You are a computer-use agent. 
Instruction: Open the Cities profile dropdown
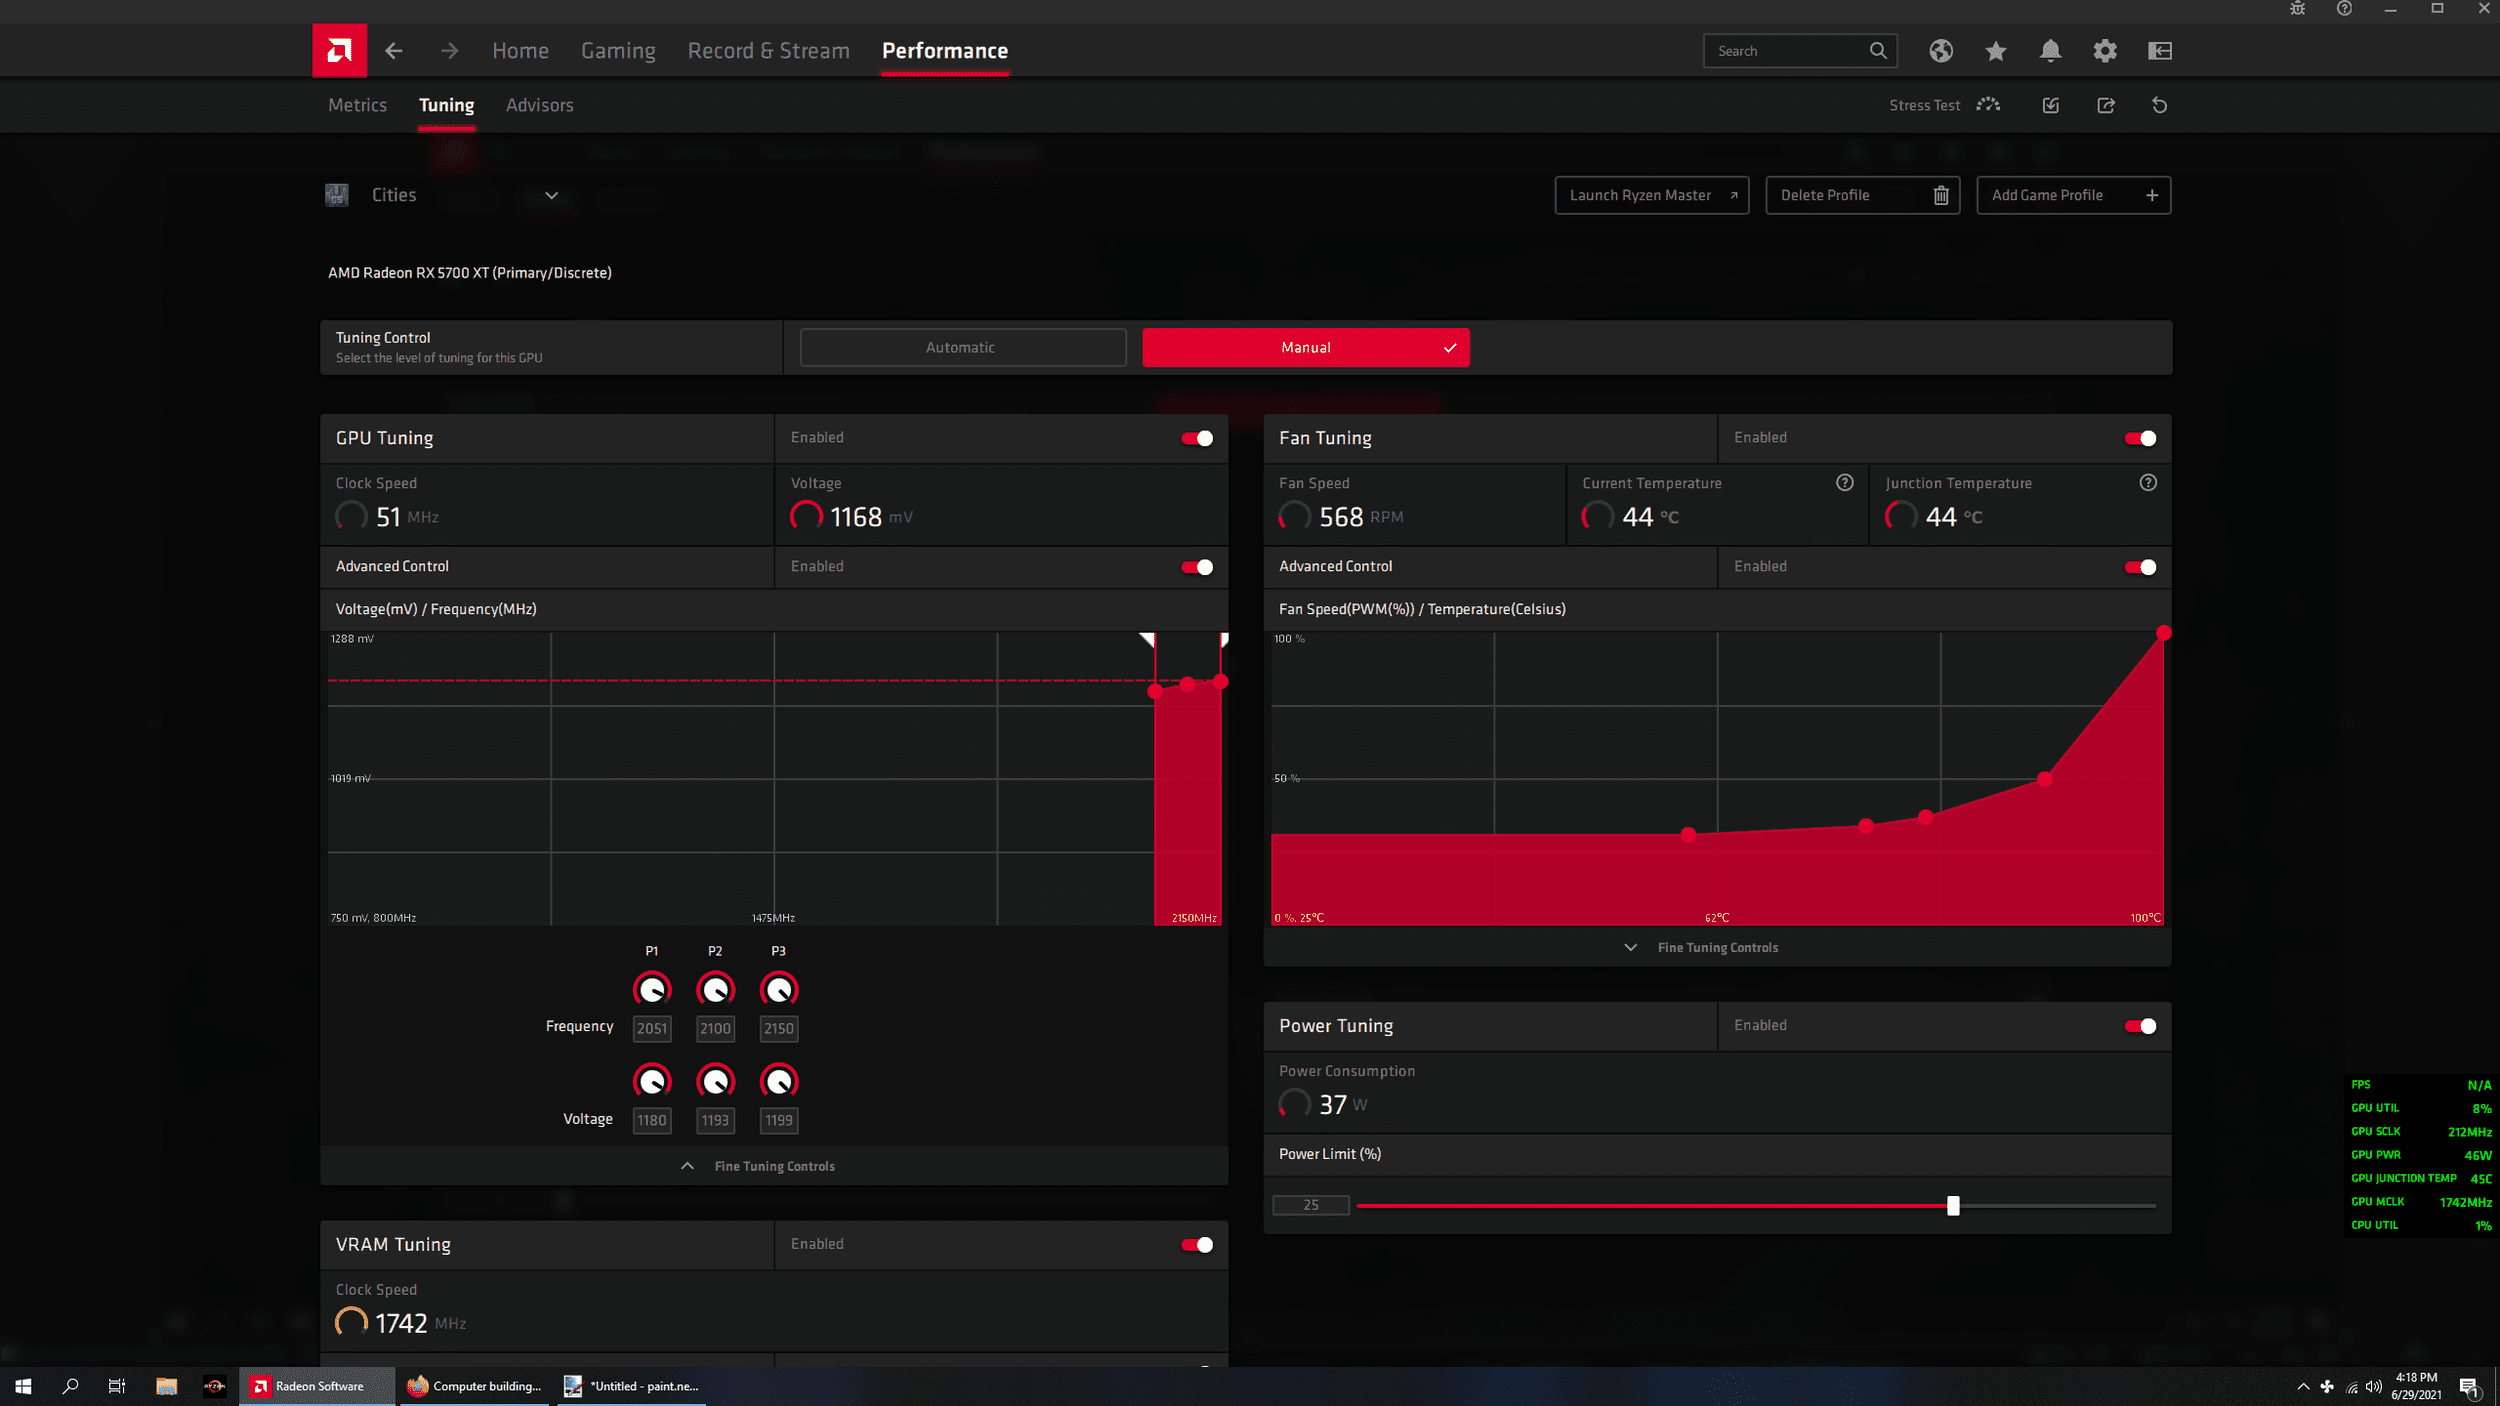coord(551,195)
